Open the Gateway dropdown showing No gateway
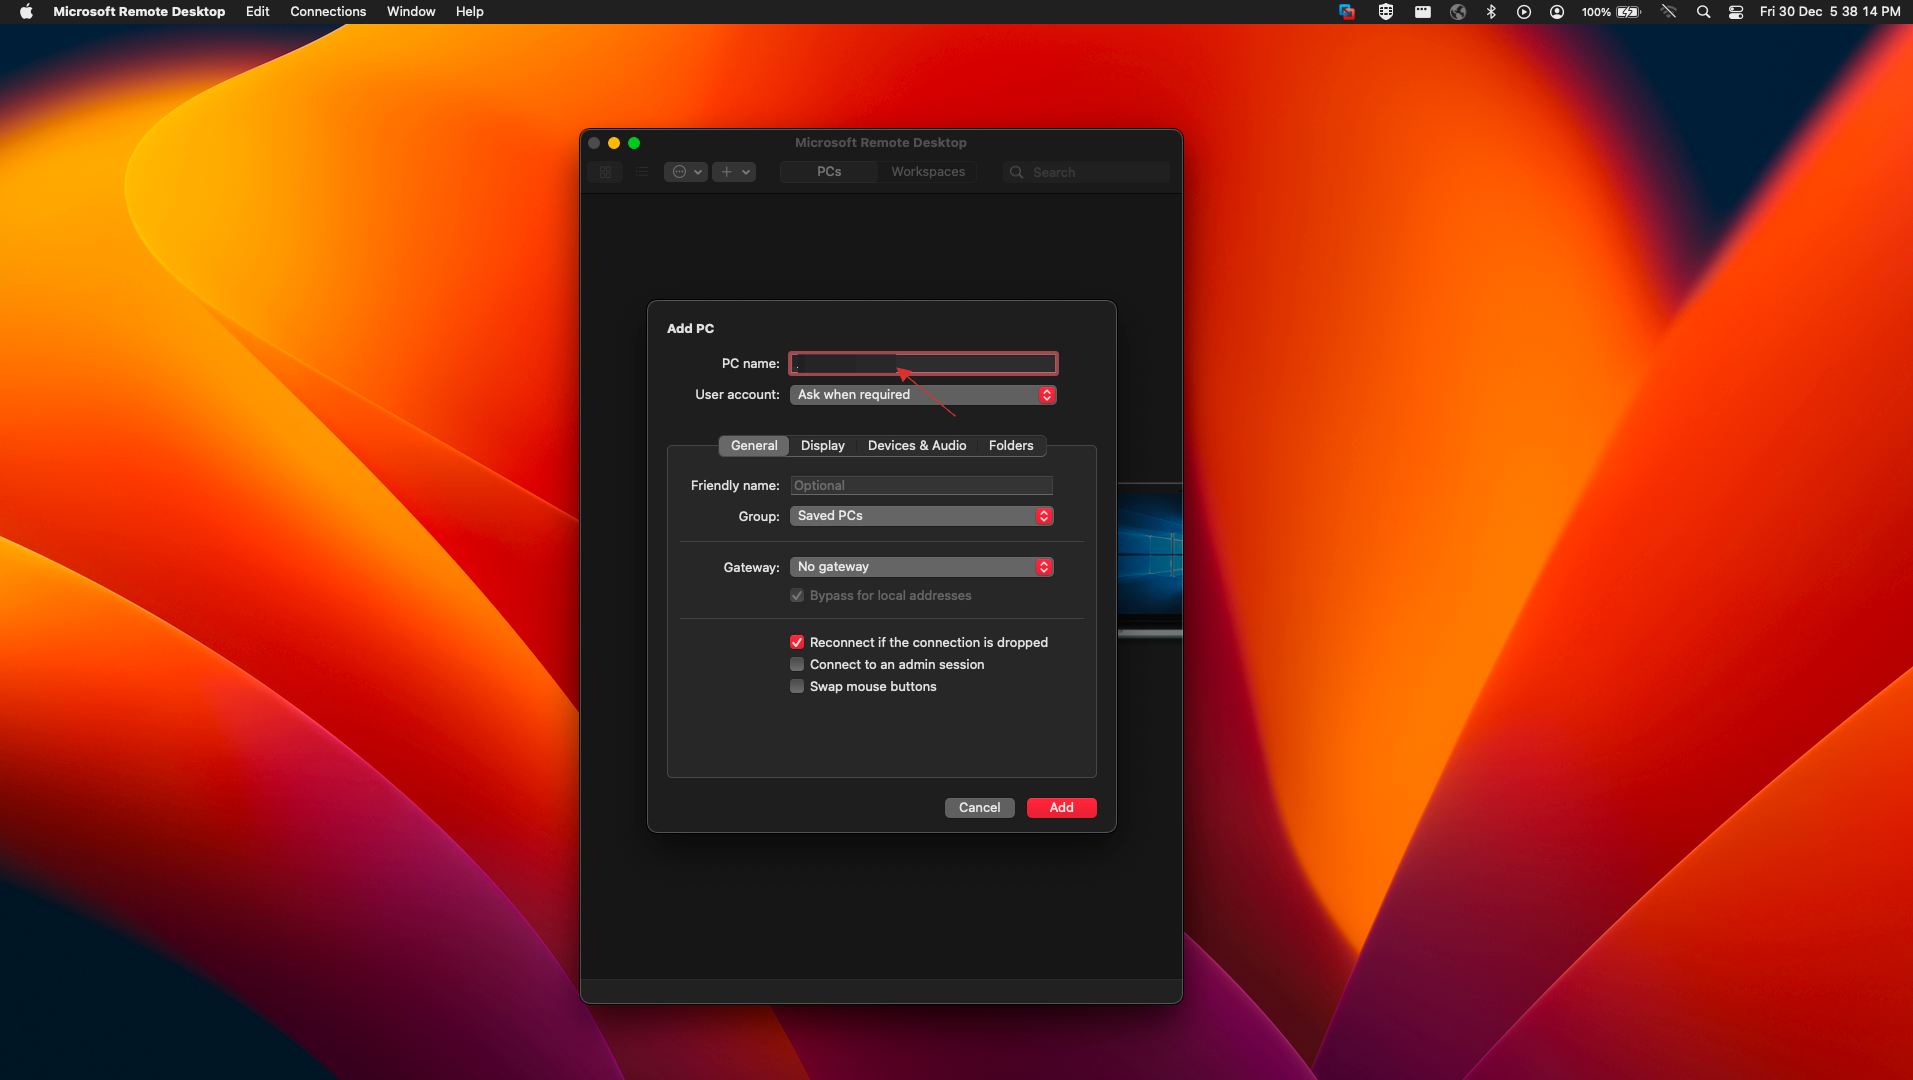The width and height of the screenshot is (1913, 1080). click(x=921, y=567)
